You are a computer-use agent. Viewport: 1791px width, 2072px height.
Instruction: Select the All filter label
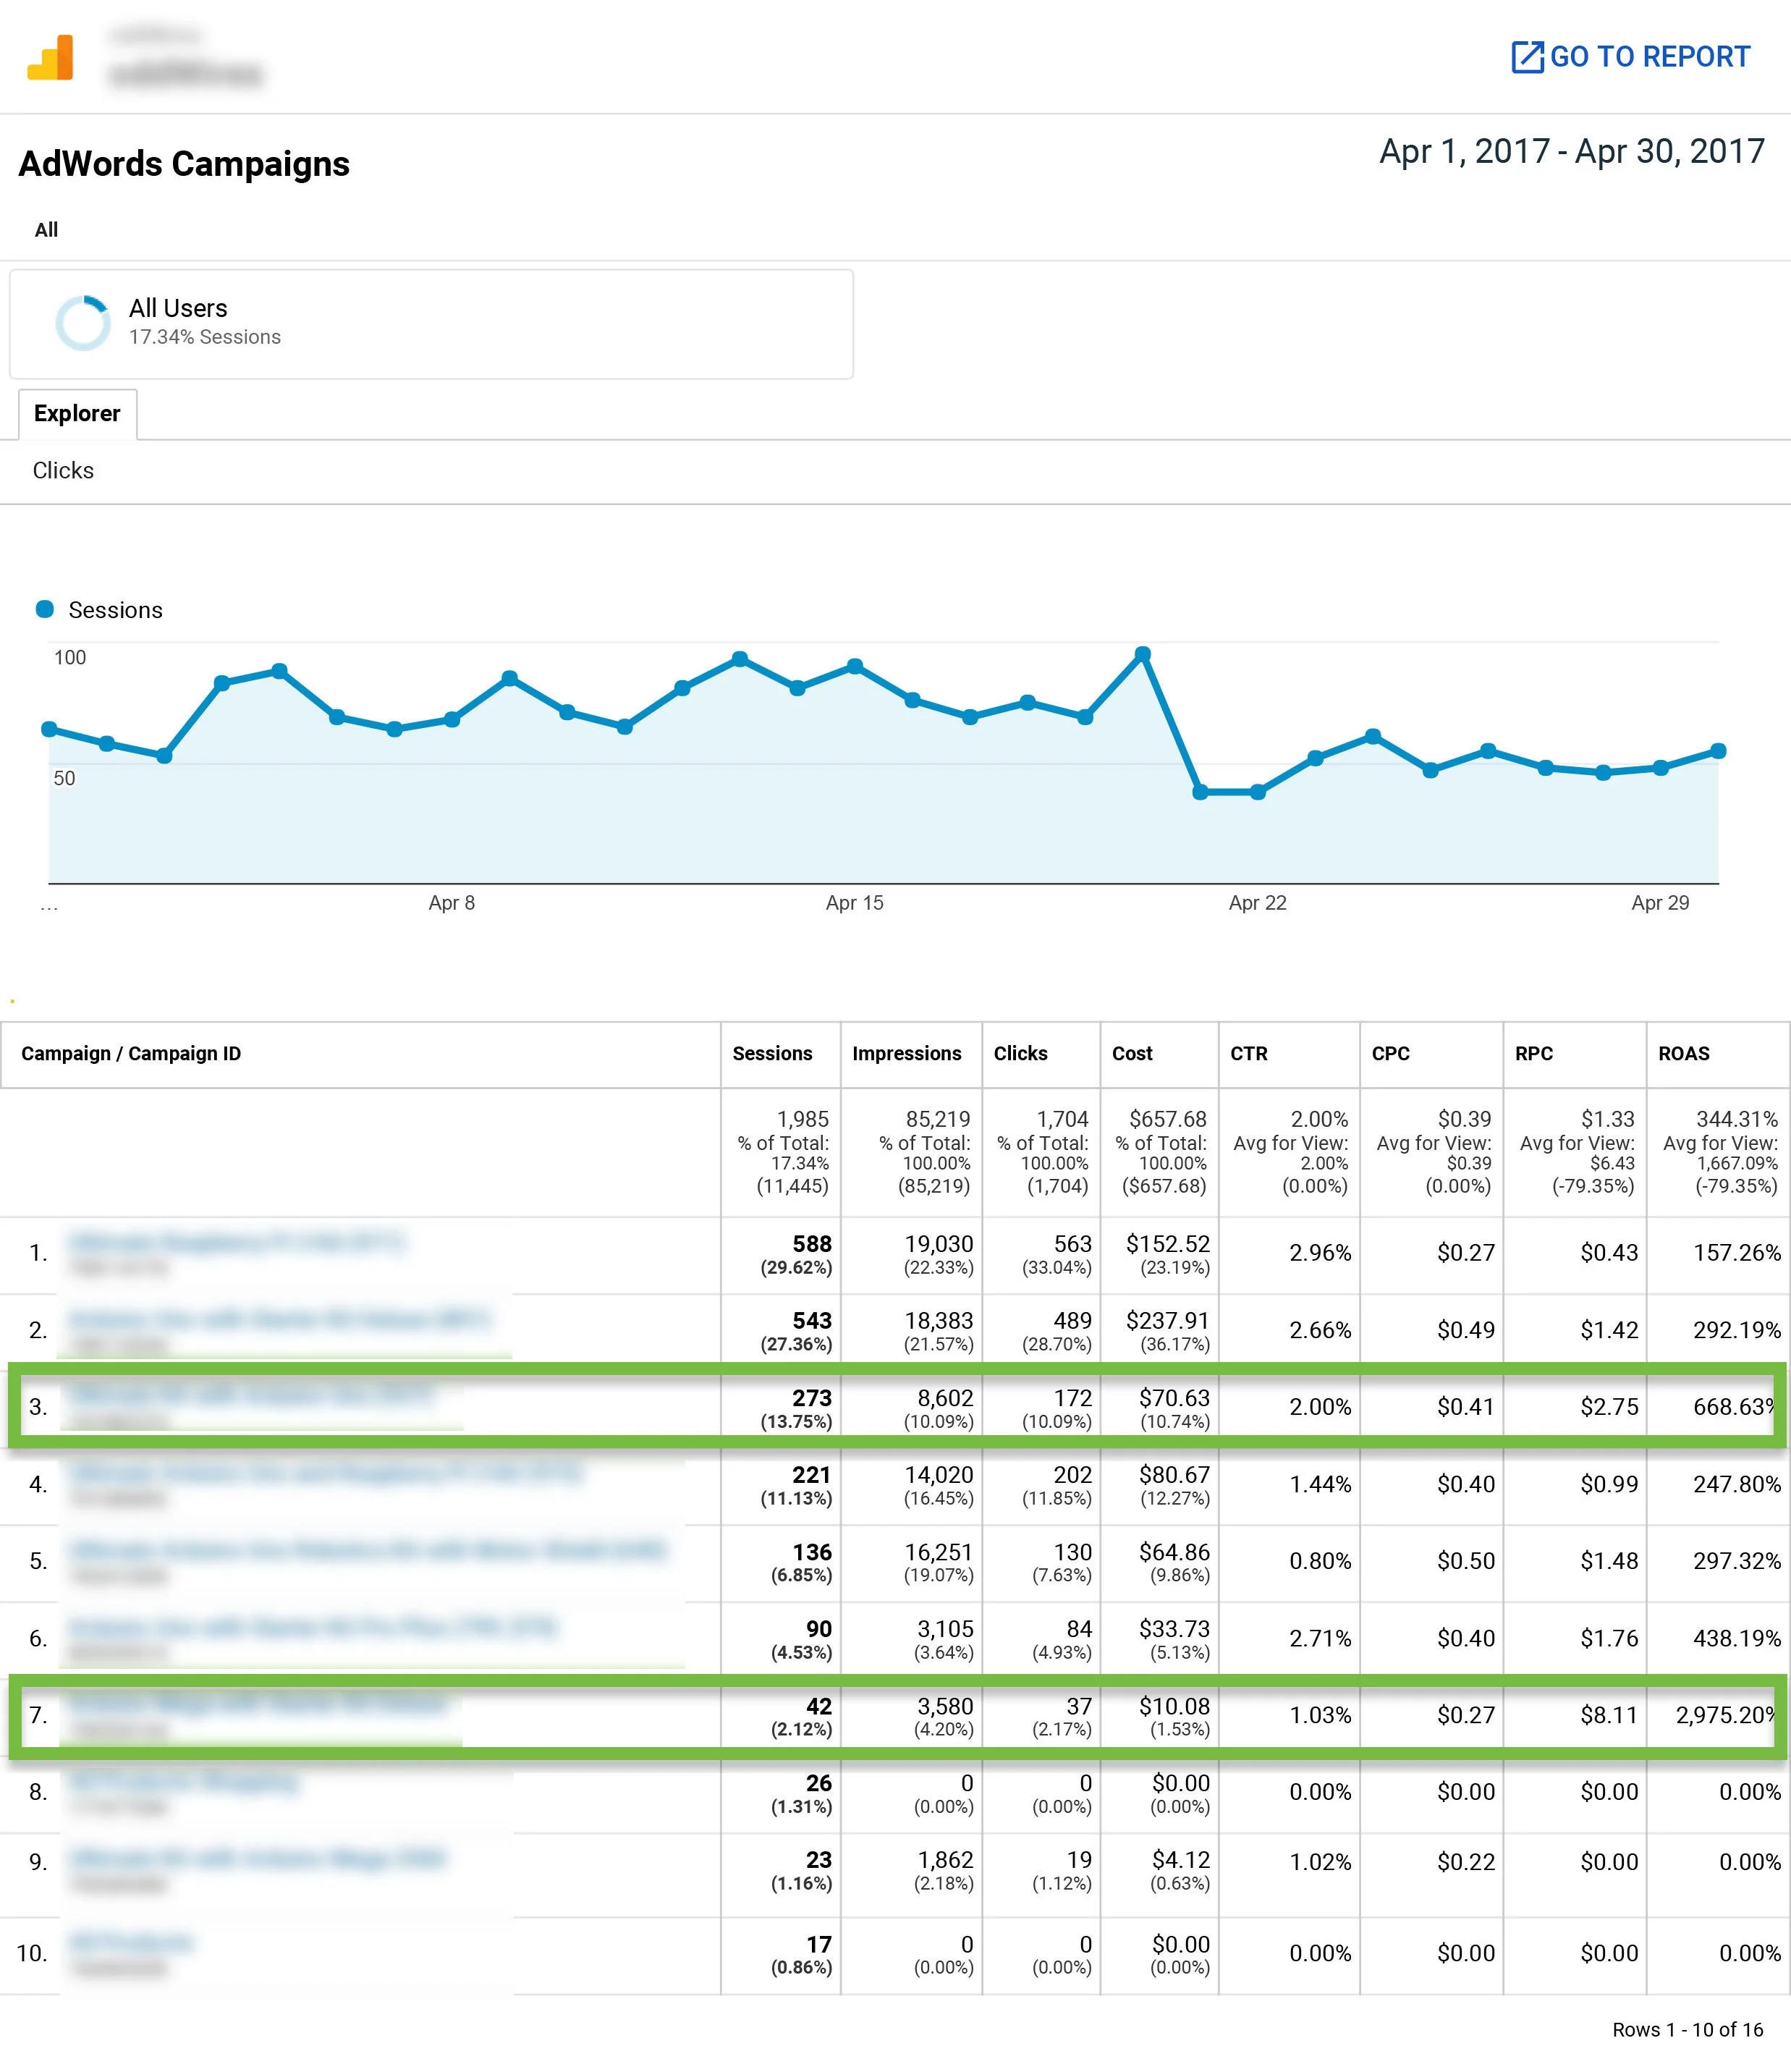point(46,229)
